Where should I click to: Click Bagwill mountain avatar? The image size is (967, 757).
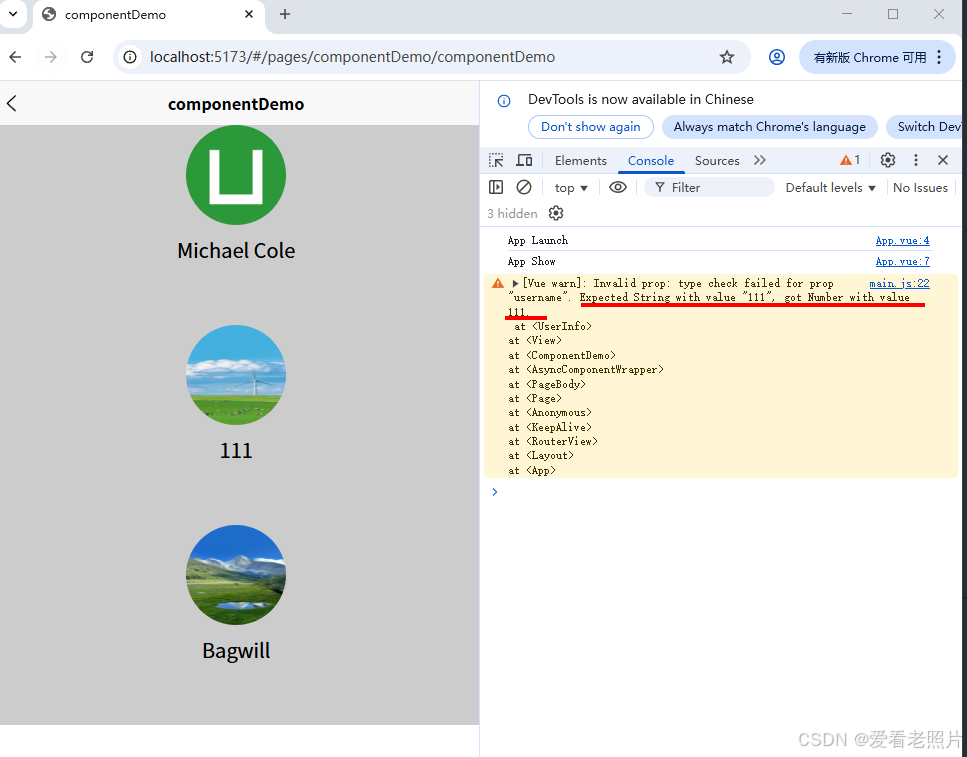[x=236, y=575]
